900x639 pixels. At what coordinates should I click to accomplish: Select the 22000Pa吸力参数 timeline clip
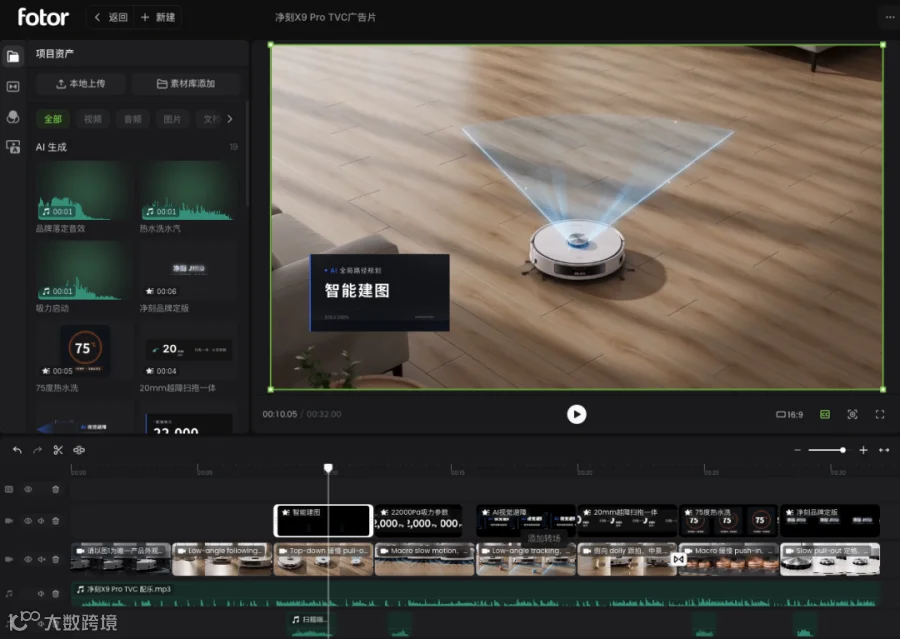click(x=418, y=520)
